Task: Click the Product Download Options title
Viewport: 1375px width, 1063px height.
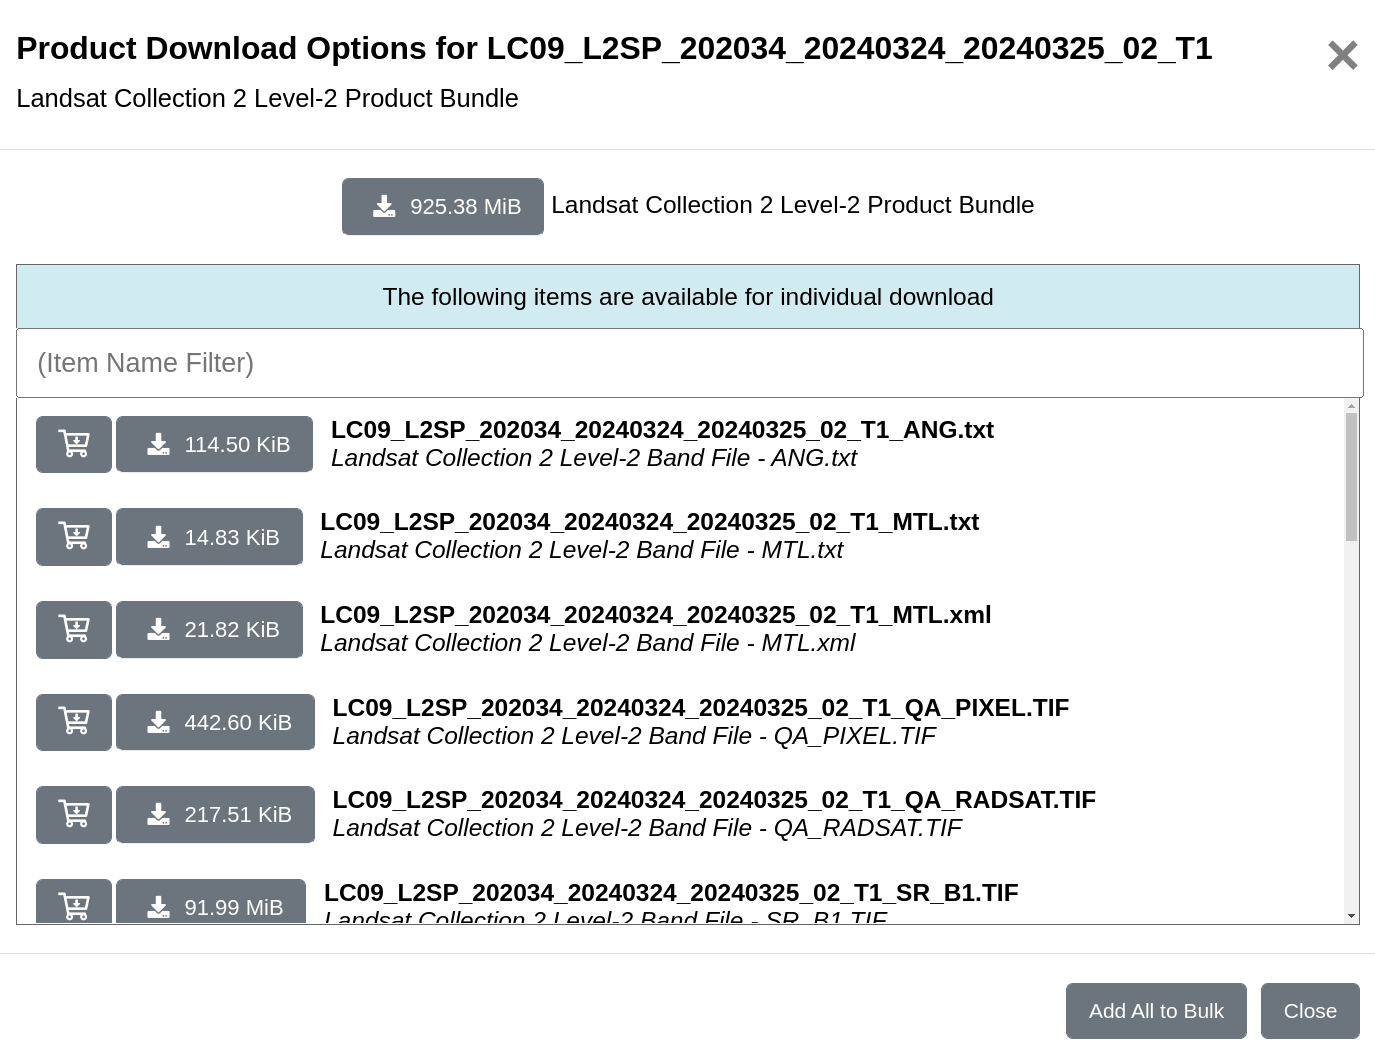Action: 614,48
